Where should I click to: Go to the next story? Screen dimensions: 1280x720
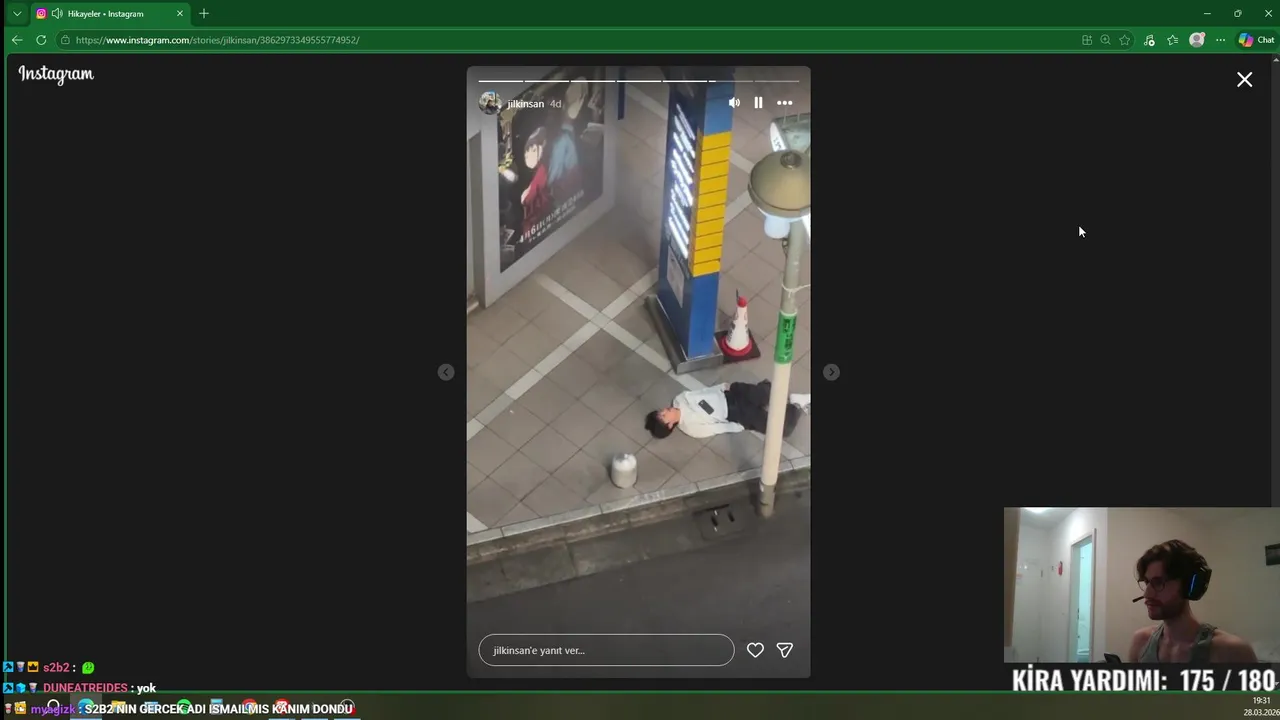(831, 372)
